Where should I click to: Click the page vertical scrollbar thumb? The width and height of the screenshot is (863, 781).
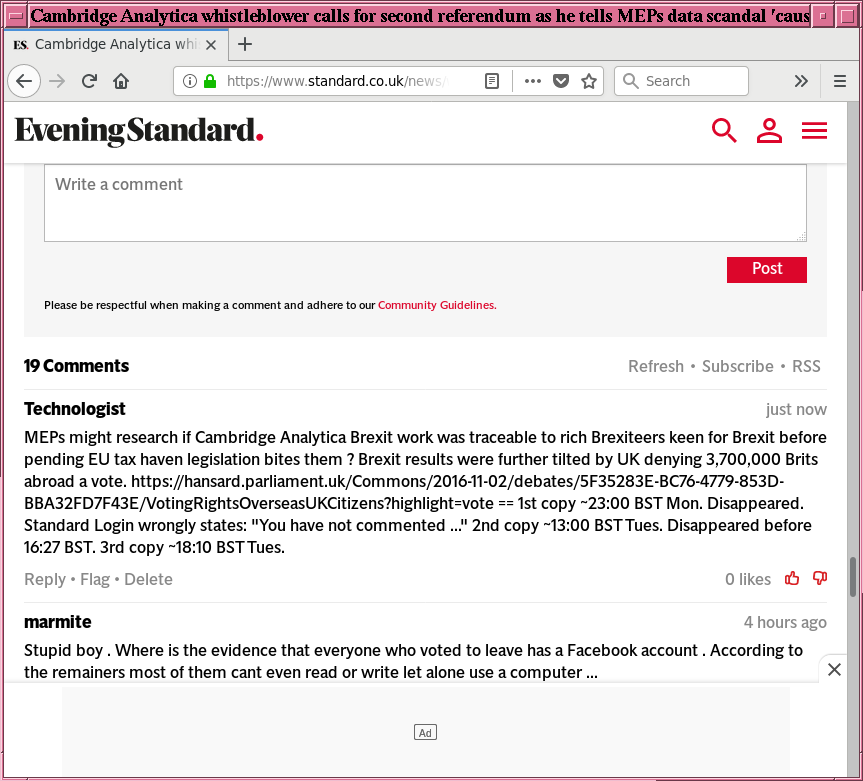[x=853, y=576]
